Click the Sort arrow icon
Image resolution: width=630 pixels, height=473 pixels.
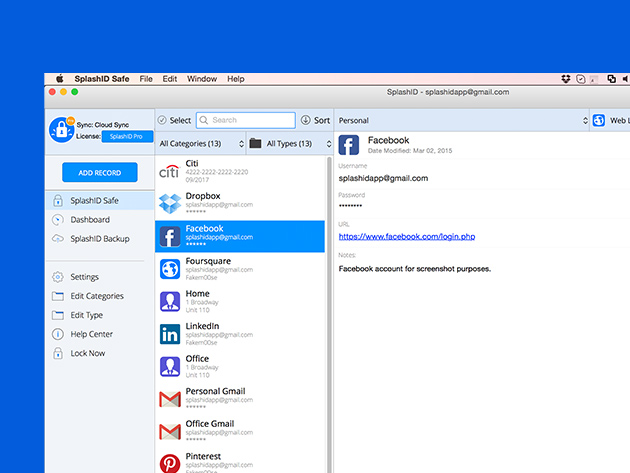pos(306,120)
